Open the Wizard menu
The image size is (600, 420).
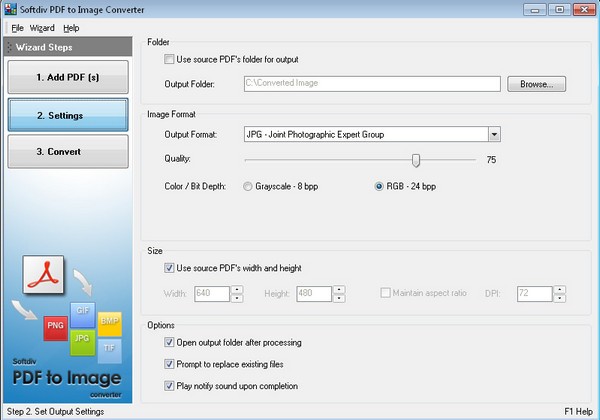click(42, 28)
